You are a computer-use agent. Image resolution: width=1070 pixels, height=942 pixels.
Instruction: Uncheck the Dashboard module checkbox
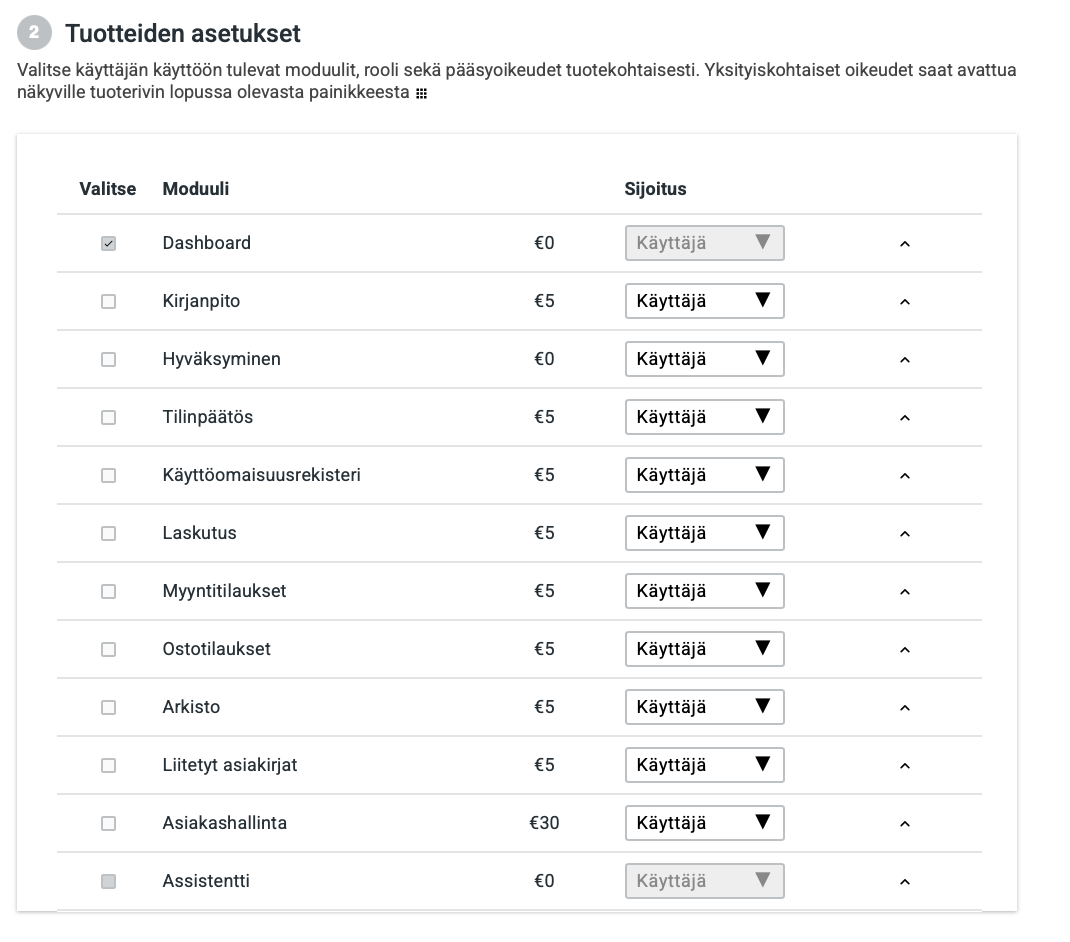tap(108, 242)
